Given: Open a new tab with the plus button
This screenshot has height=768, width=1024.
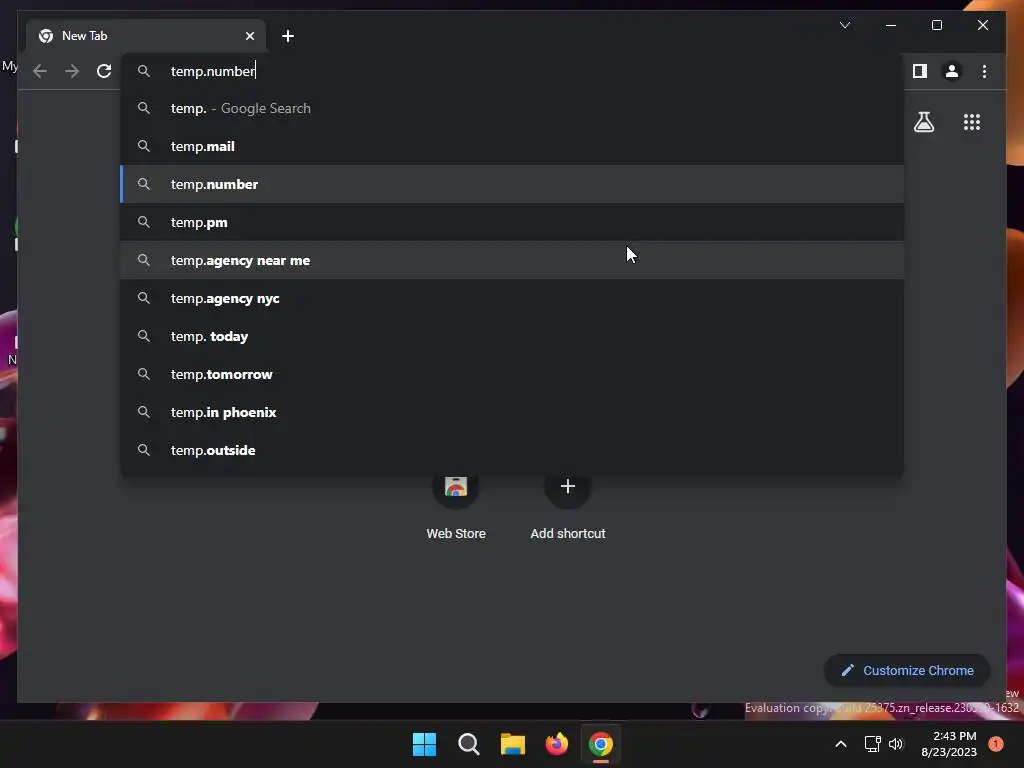Looking at the screenshot, I should (287, 36).
